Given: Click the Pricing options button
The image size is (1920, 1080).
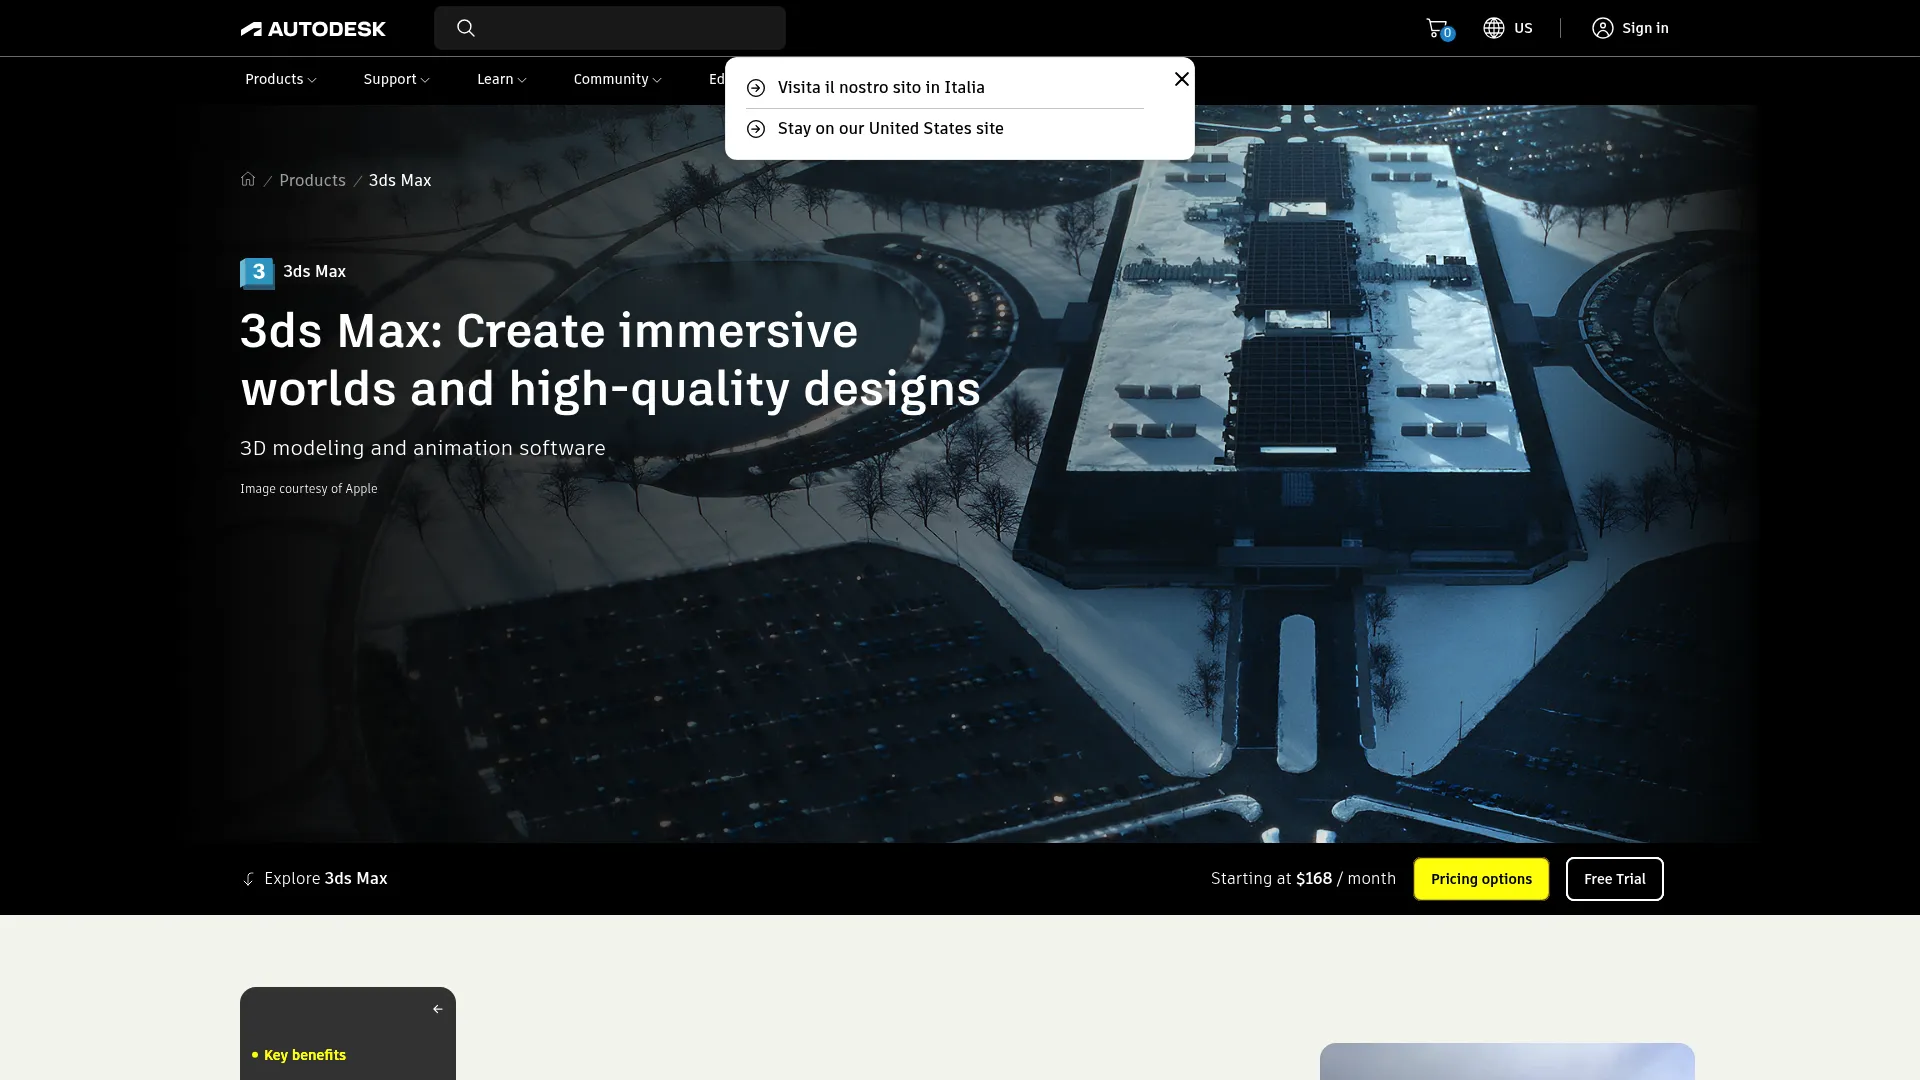Looking at the screenshot, I should click(1481, 879).
